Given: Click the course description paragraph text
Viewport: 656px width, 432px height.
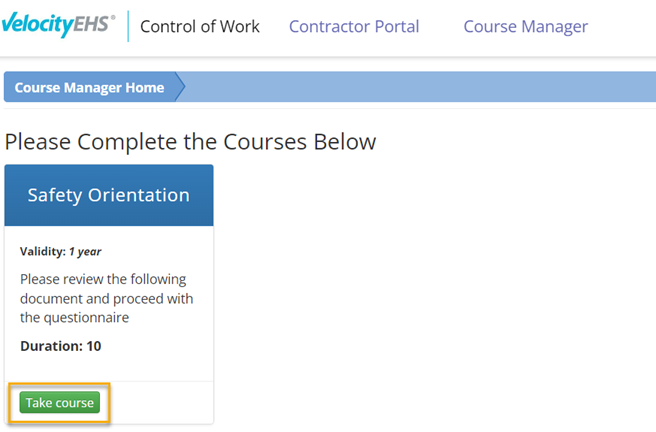Looking at the screenshot, I should (x=107, y=298).
